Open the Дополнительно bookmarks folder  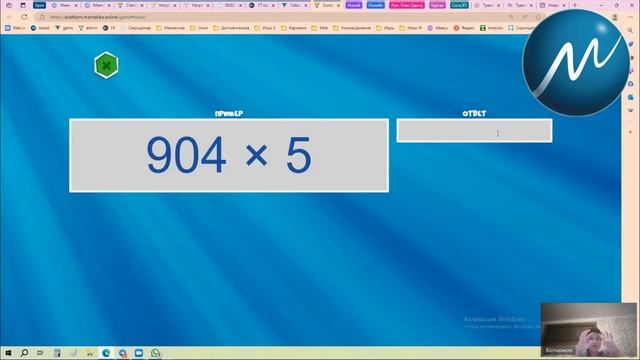(x=231, y=28)
